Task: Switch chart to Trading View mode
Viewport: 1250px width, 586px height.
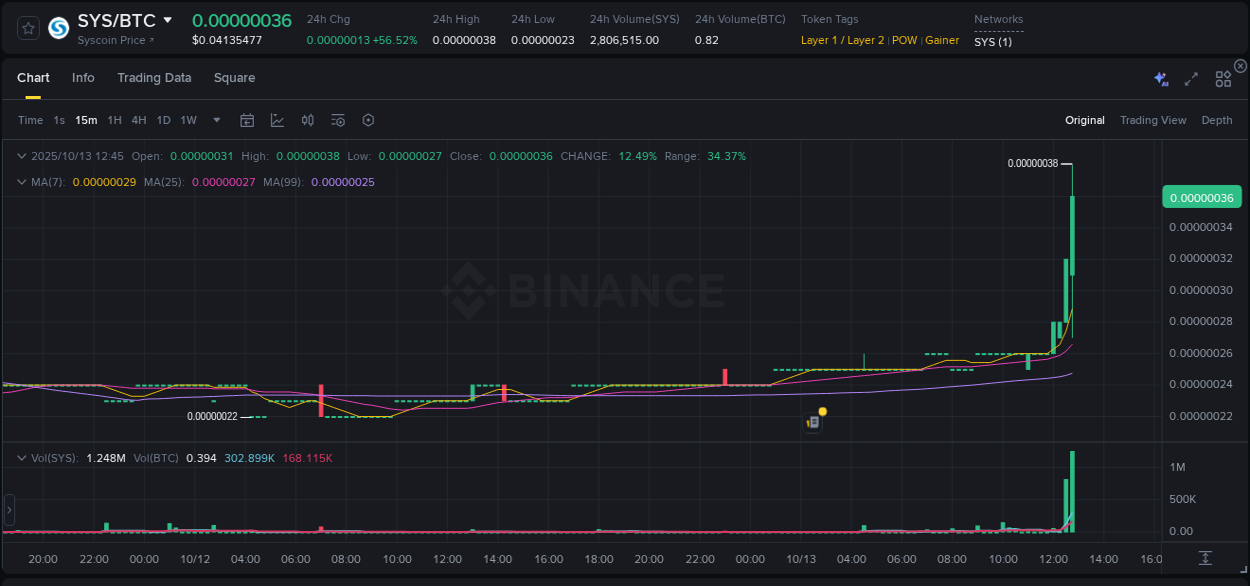Action: tap(1153, 120)
